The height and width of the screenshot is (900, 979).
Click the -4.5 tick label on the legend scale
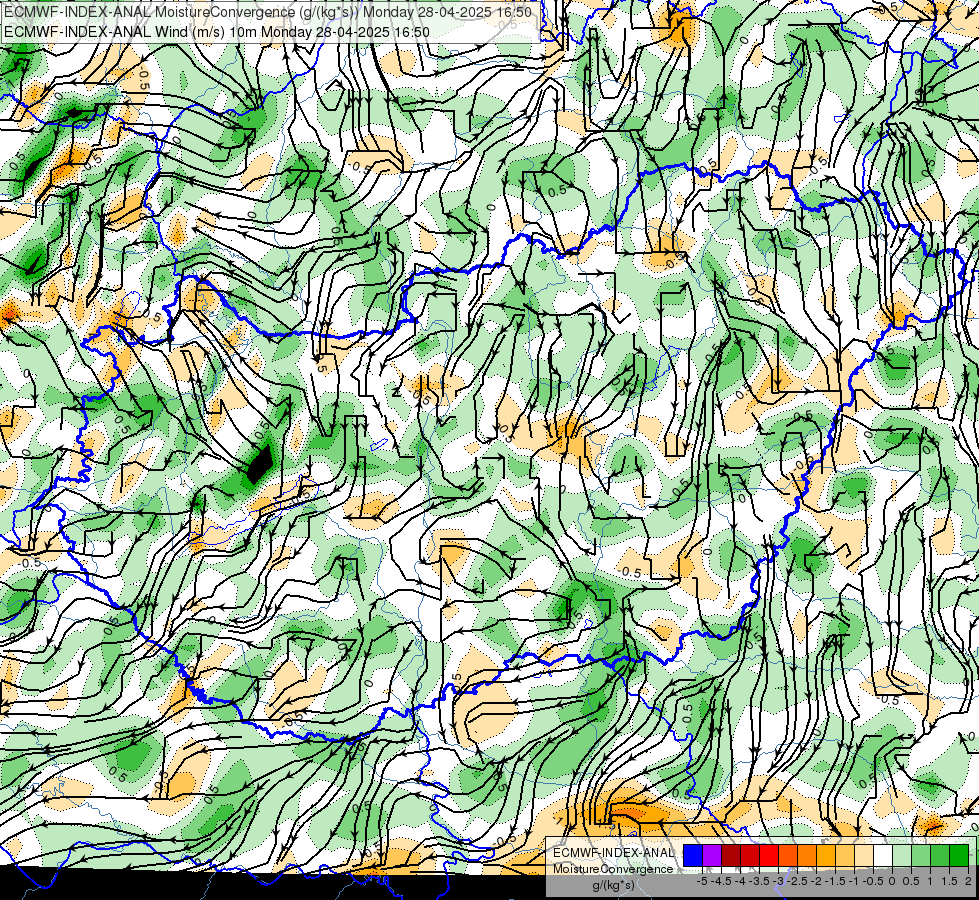click(722, 881)
